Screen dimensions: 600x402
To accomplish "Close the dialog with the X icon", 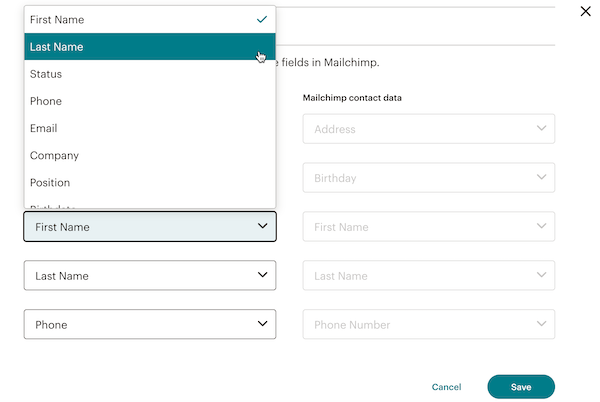I will point(586,11).
